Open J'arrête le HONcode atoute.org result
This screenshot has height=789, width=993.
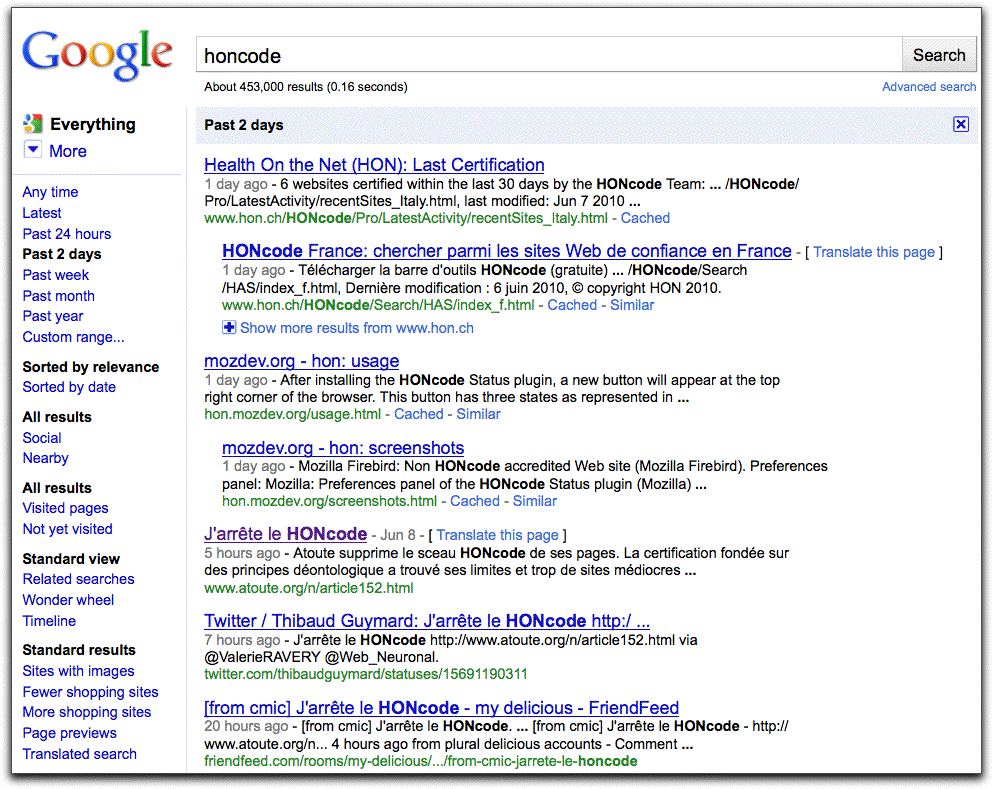click(x=286, y=534)
